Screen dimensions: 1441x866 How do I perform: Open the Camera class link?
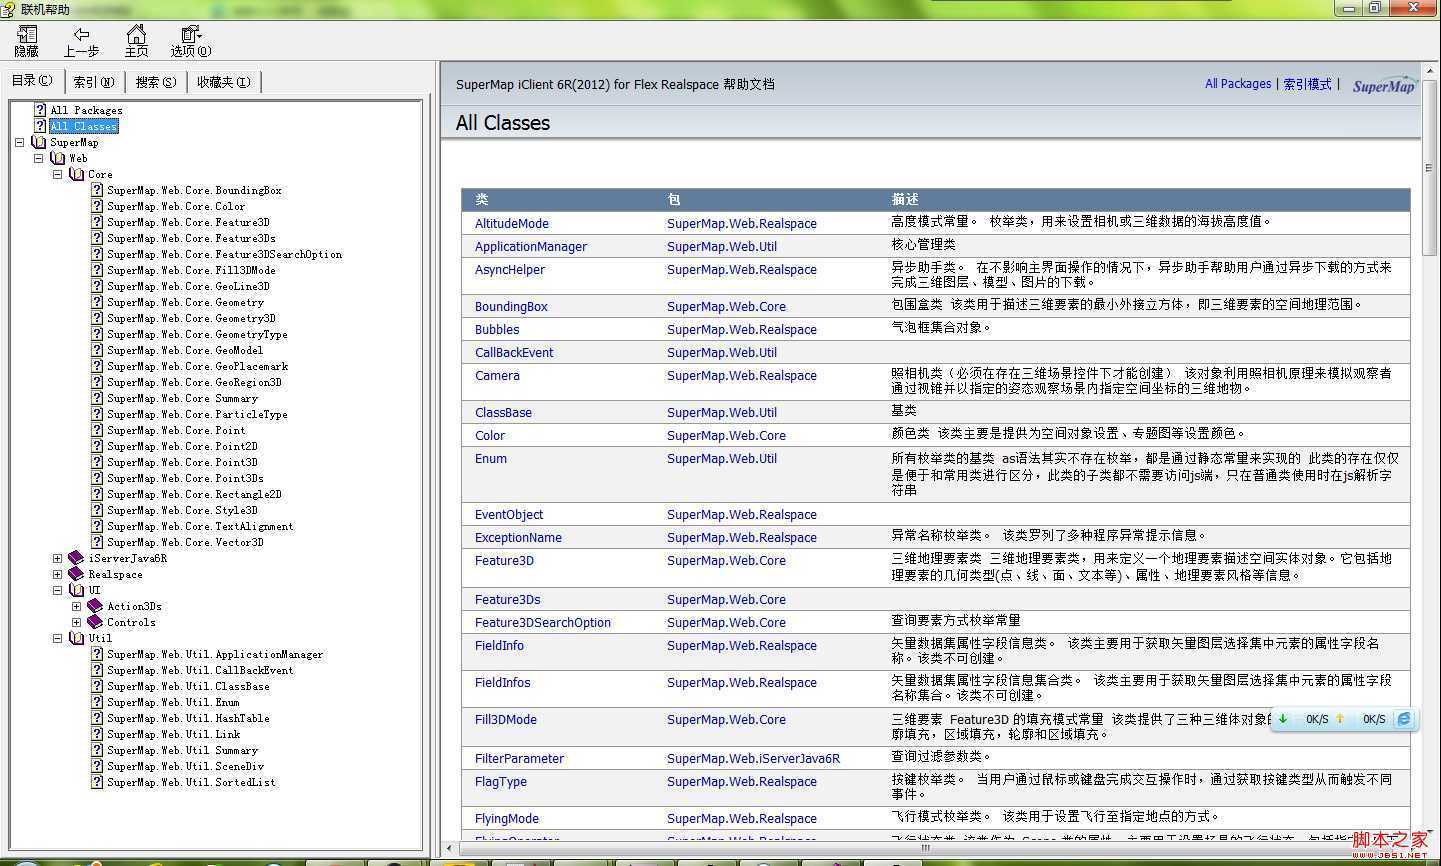coord(497,375)
